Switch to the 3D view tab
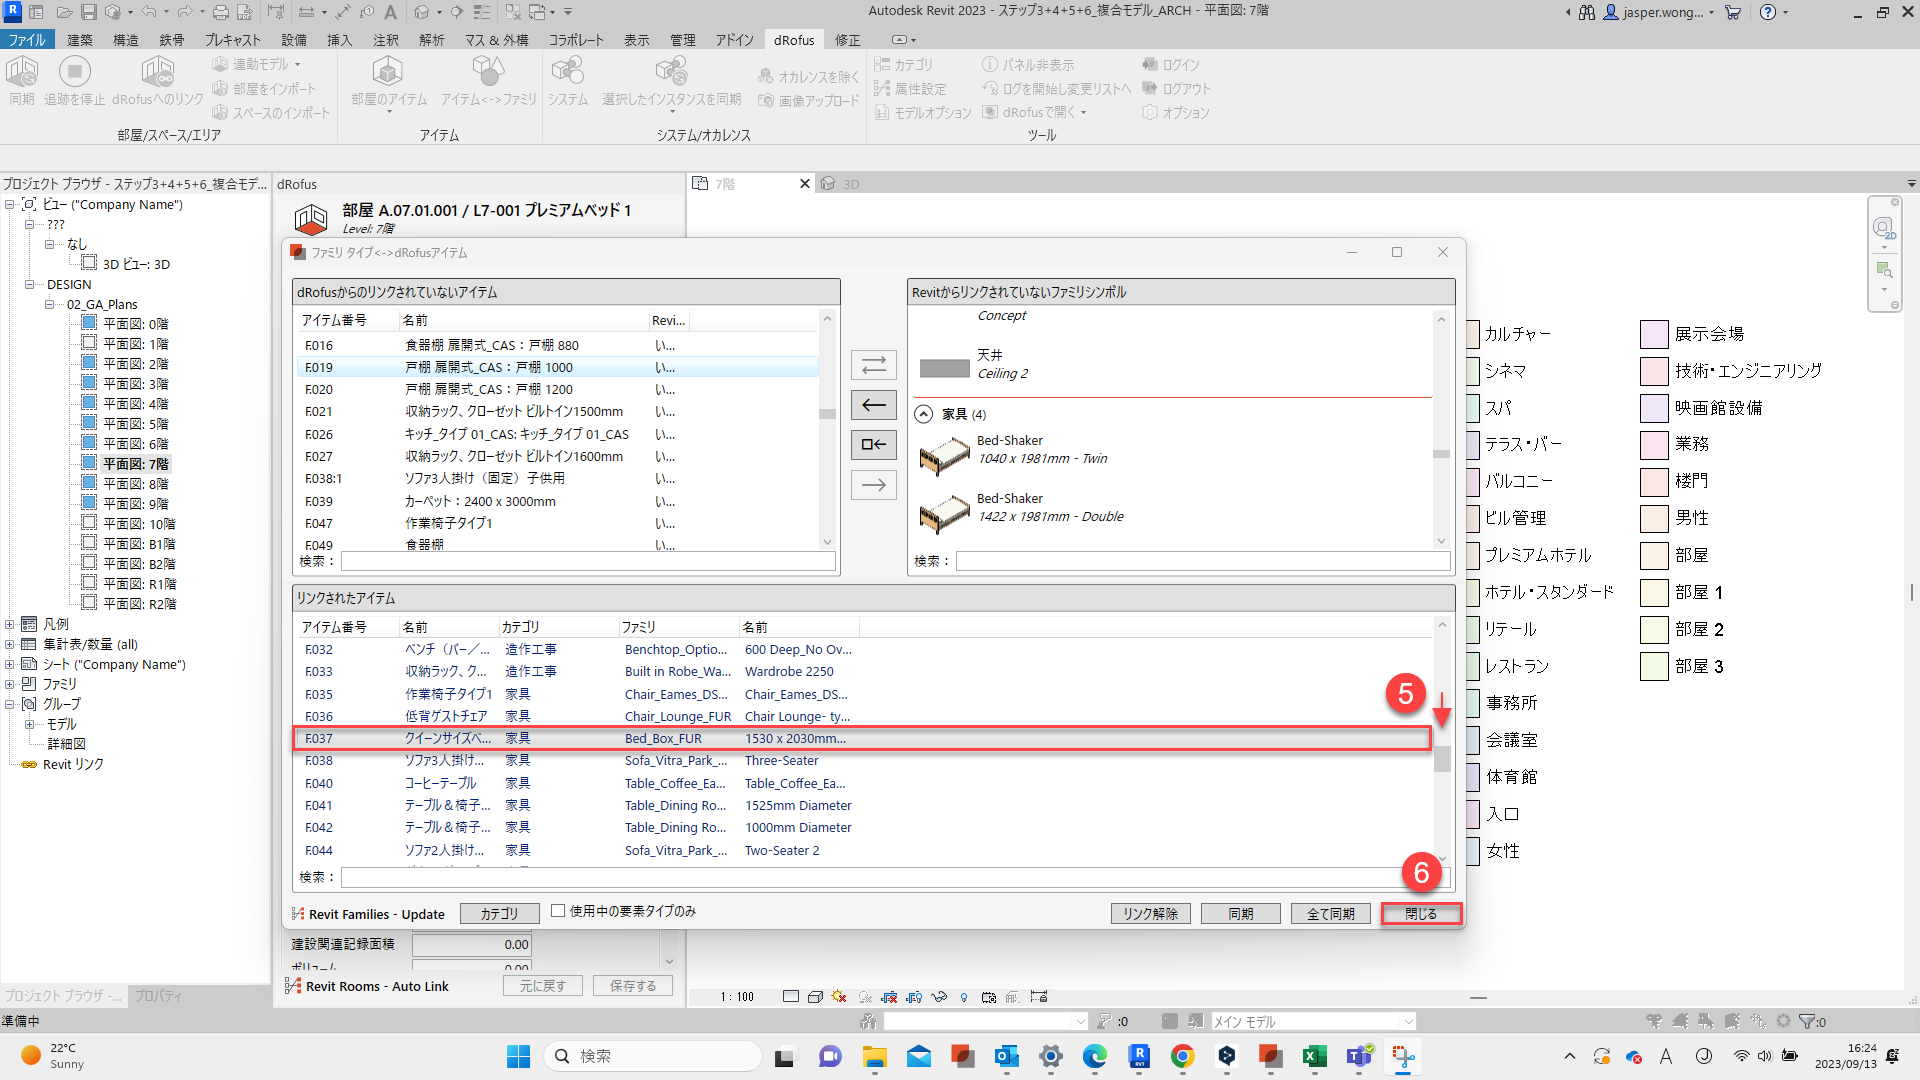This screenshot has width=1920, height=1080. [x=850, y=184]
